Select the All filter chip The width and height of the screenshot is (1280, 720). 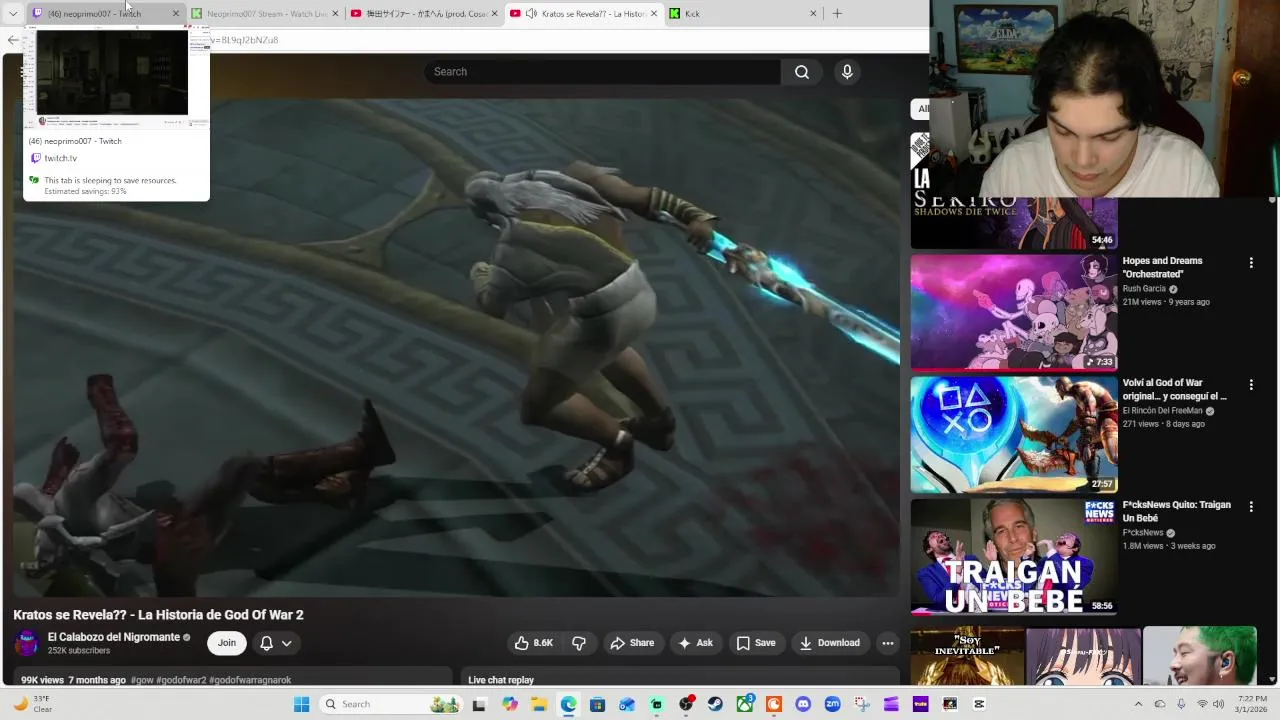(x=922, y=109)
